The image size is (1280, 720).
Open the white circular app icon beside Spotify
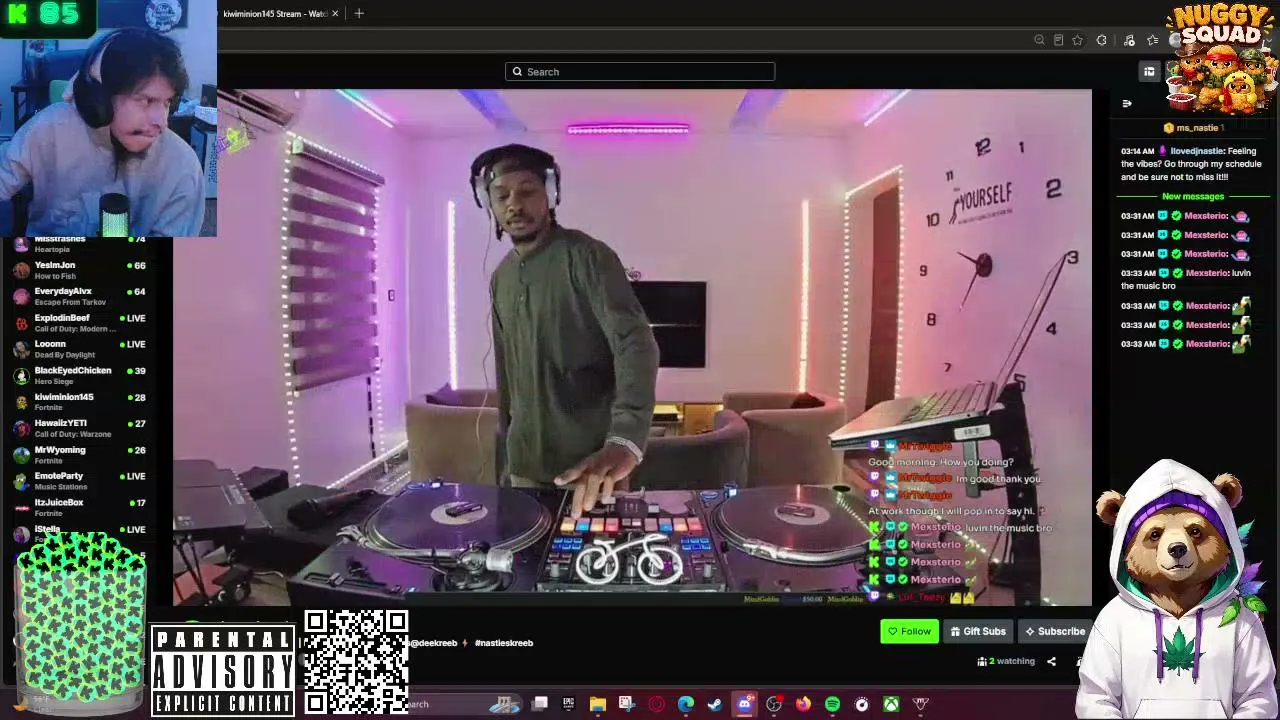[x=861, y=704]
